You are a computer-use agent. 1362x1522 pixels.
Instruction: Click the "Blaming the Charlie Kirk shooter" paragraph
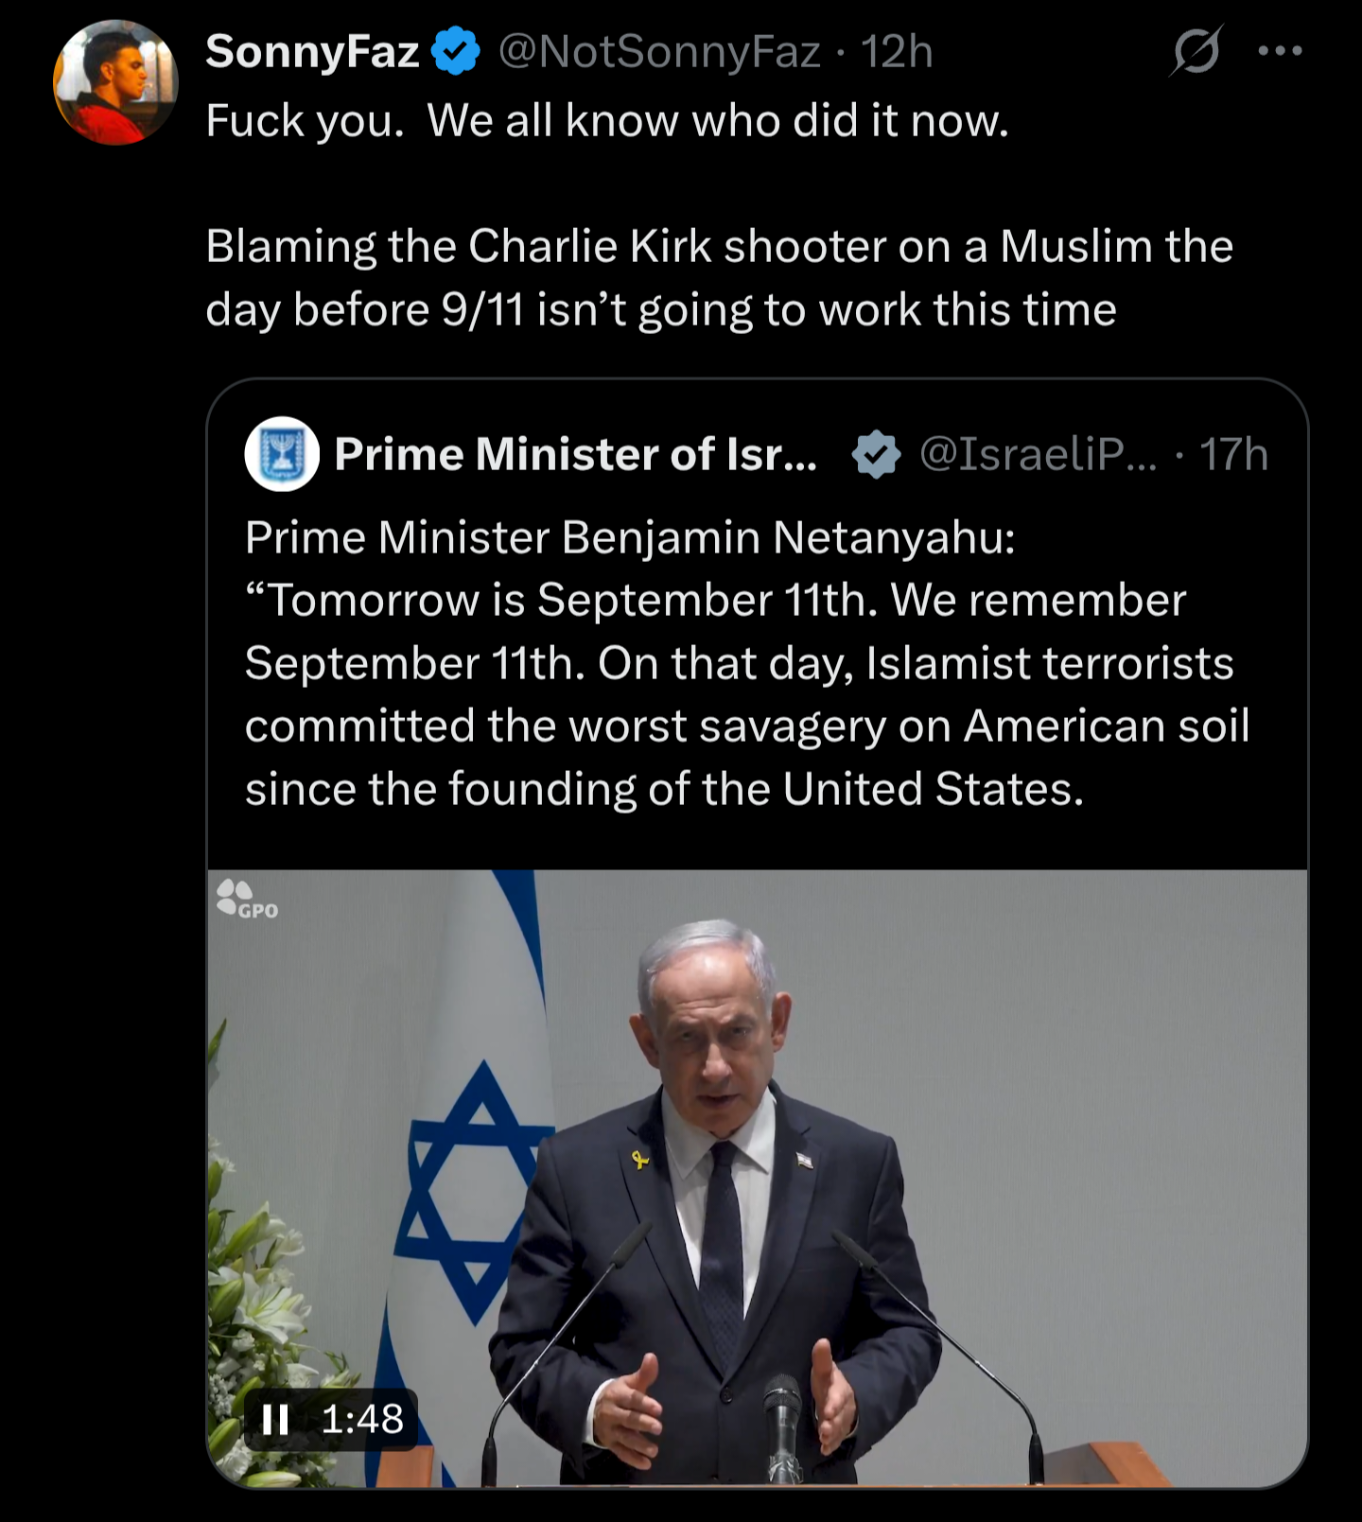[718, 278]
